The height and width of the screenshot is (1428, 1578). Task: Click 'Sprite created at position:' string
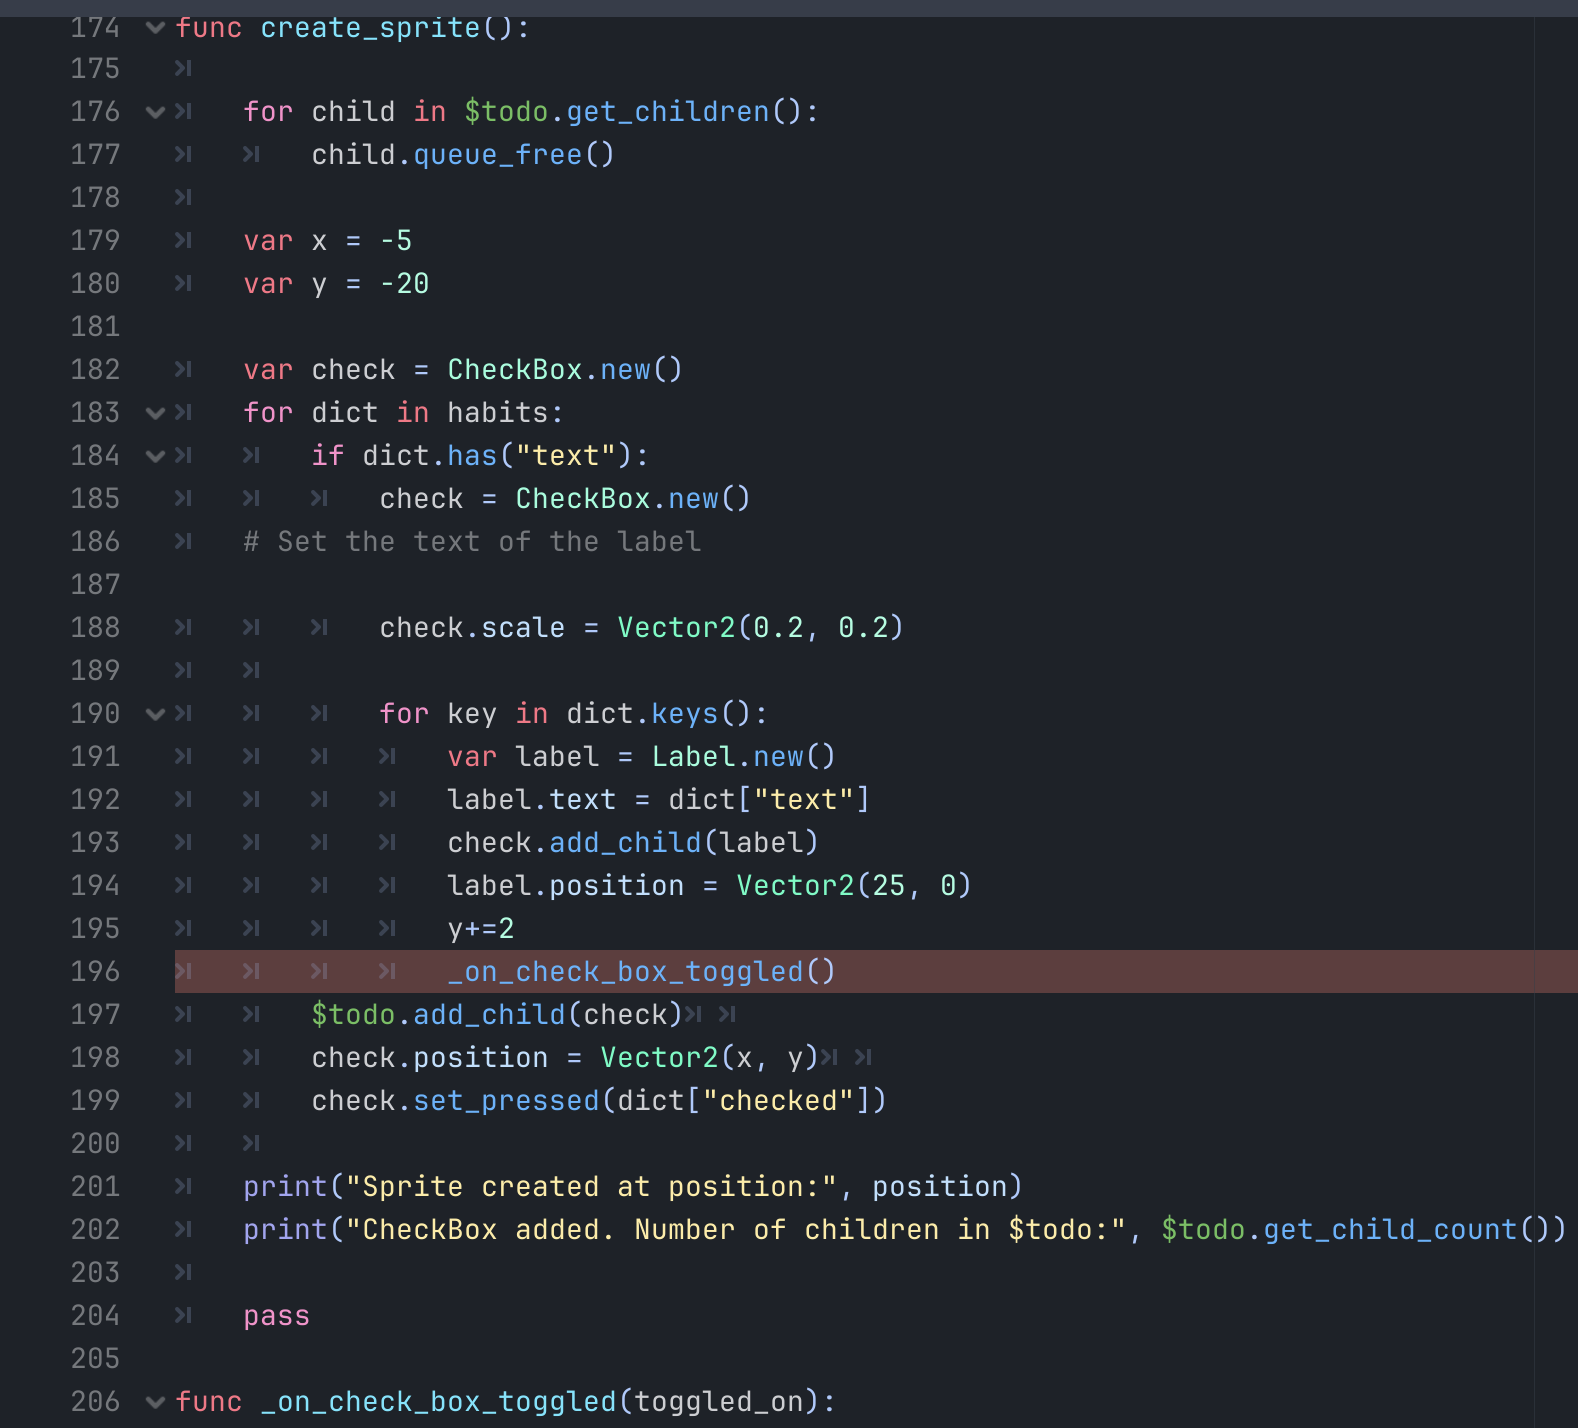[591, 1186]
